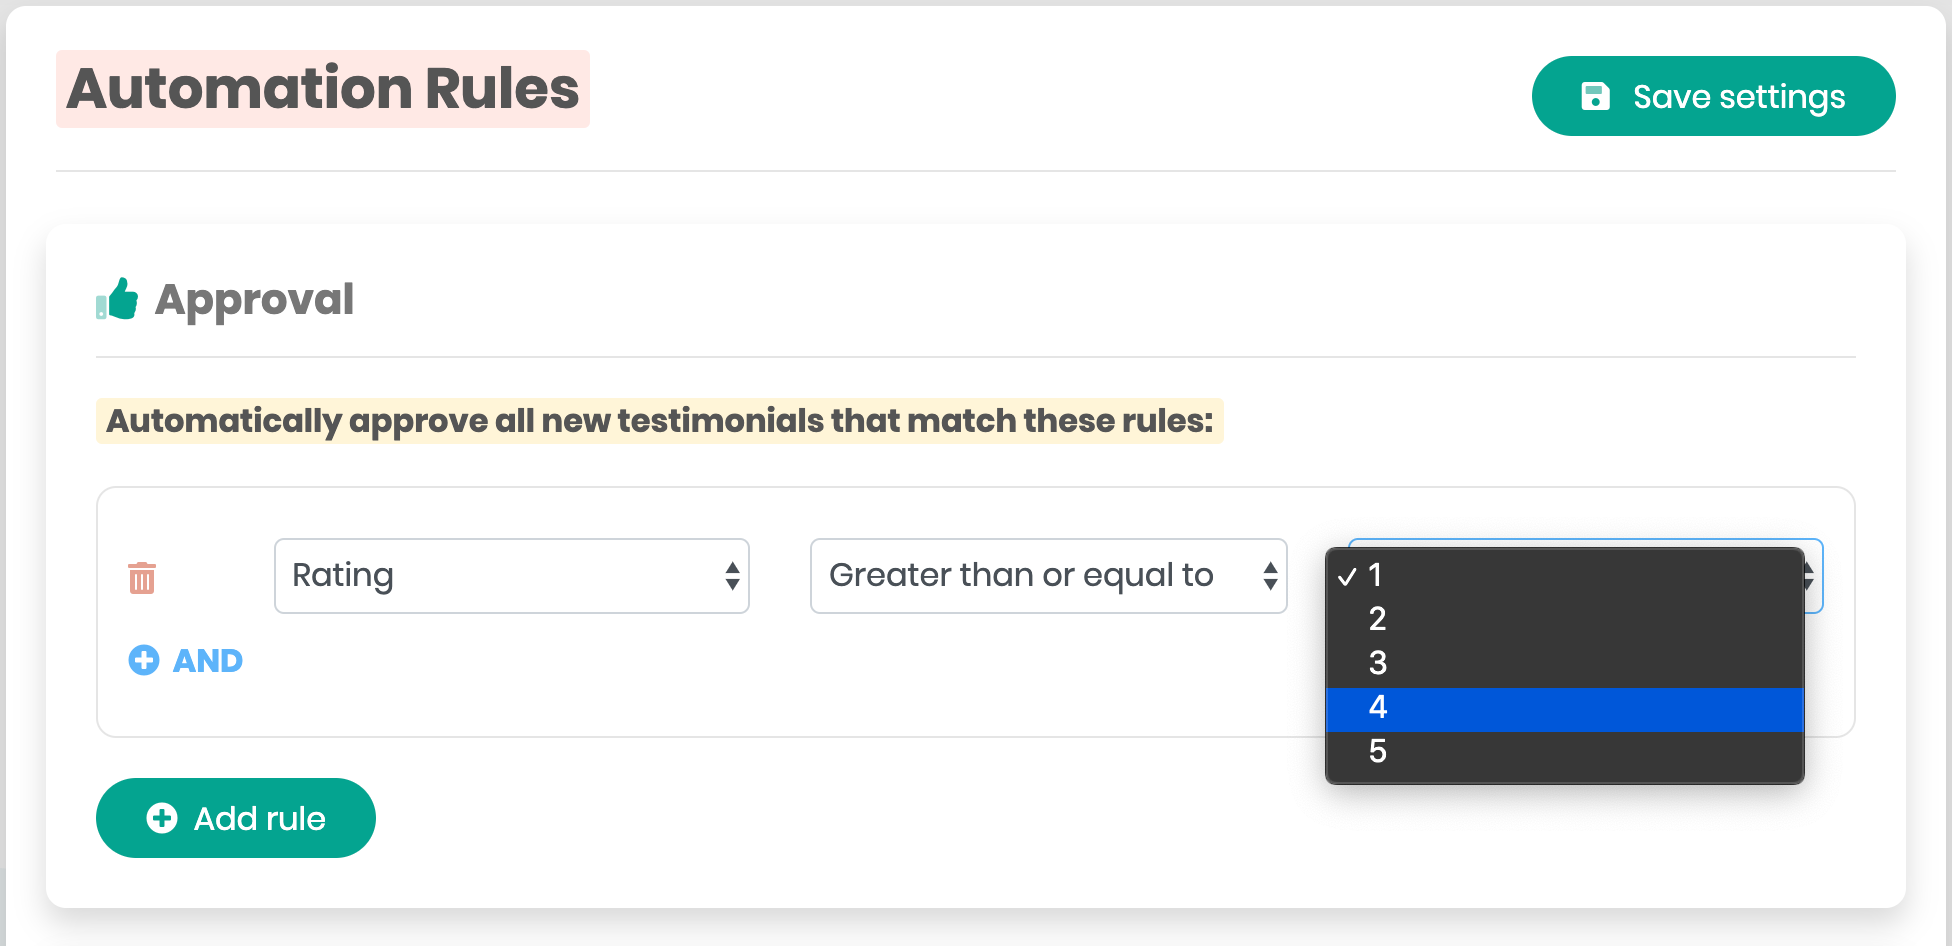Click the Automation Rules heading
1952x946 pixels.
(x=322, y=89)
